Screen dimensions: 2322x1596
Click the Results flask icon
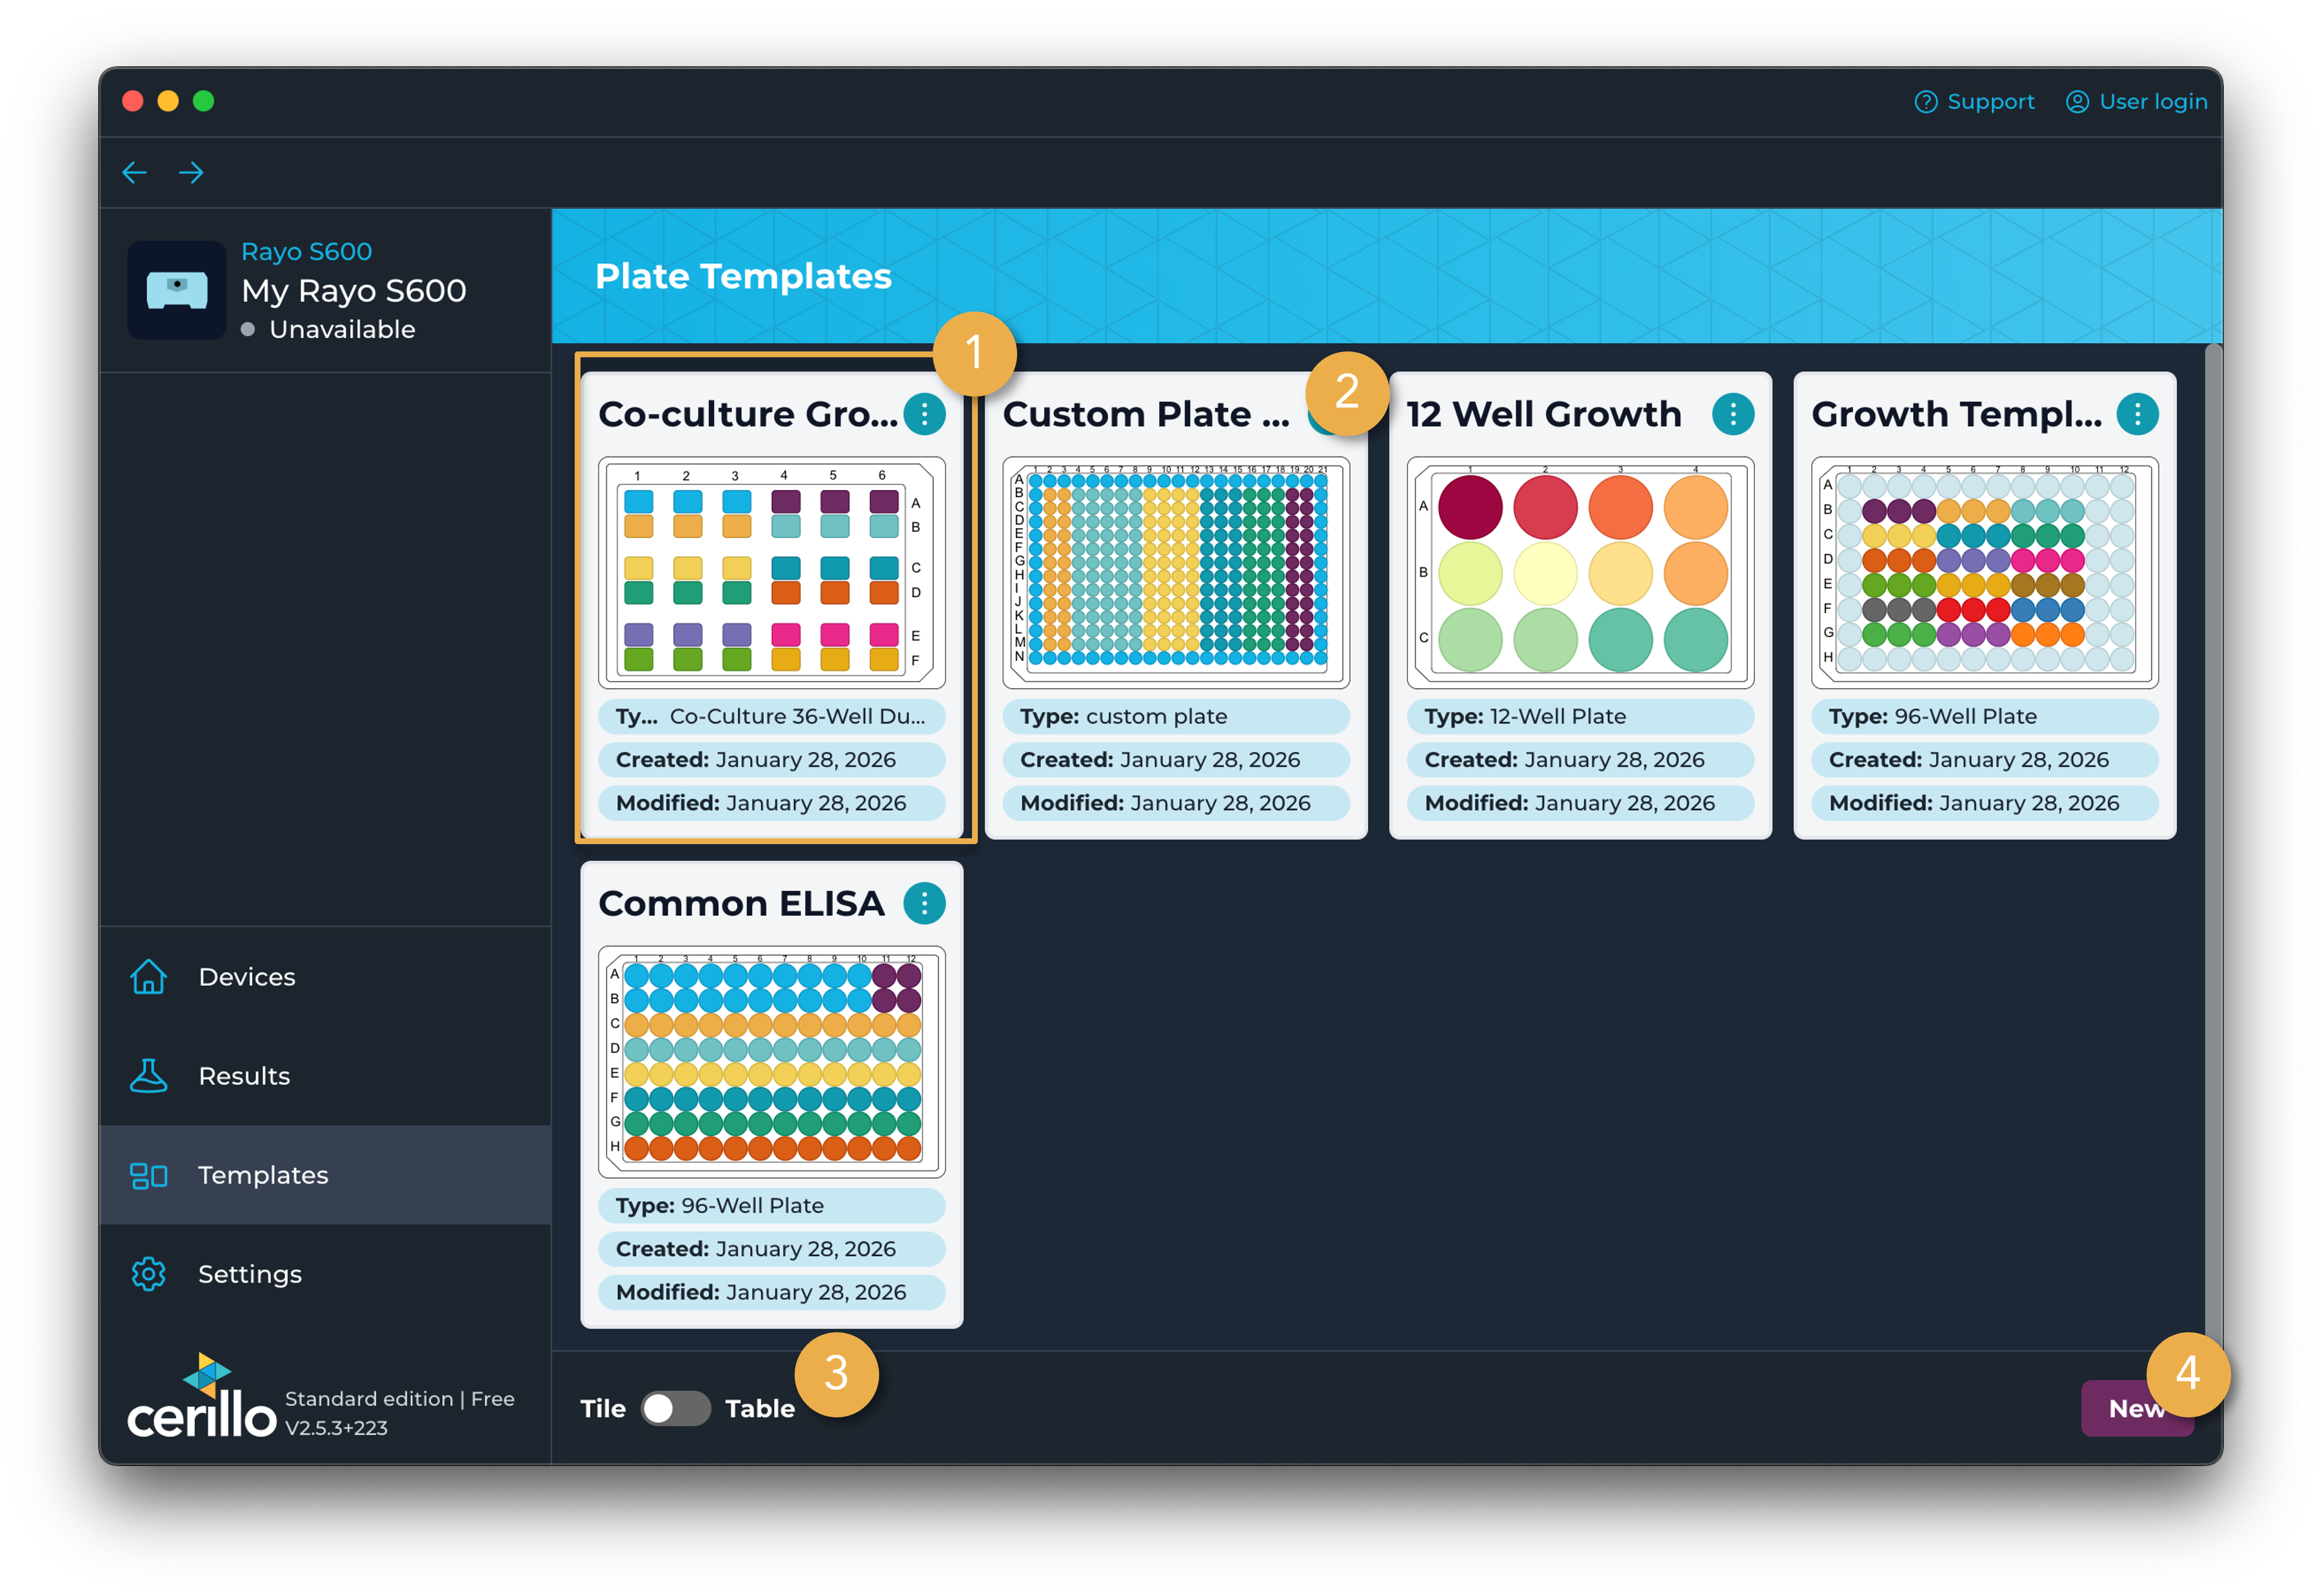149,1076
